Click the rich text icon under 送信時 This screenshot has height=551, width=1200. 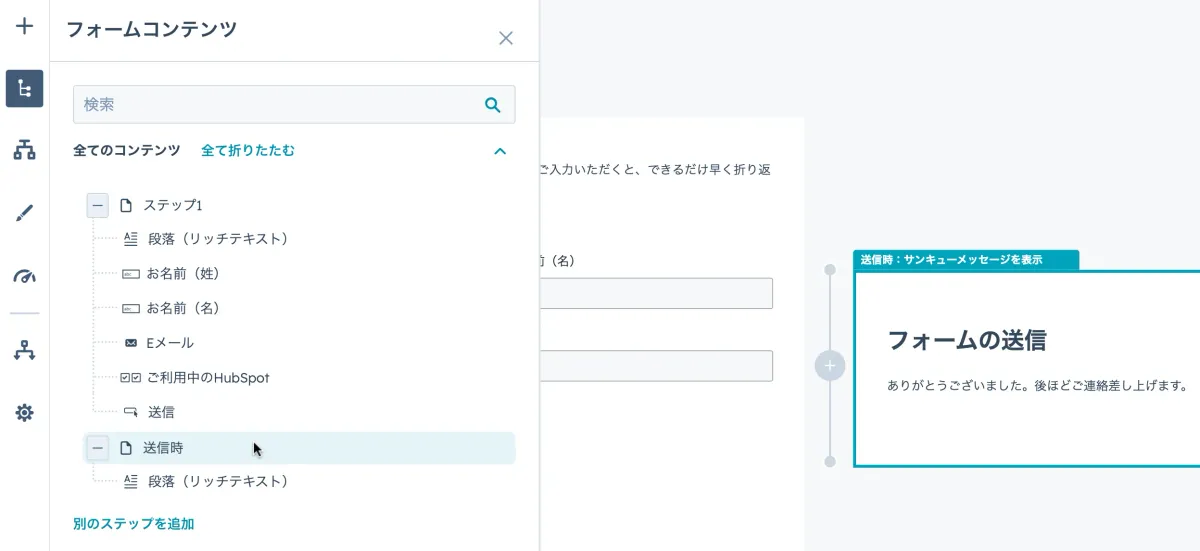click(x=130, y=481)
